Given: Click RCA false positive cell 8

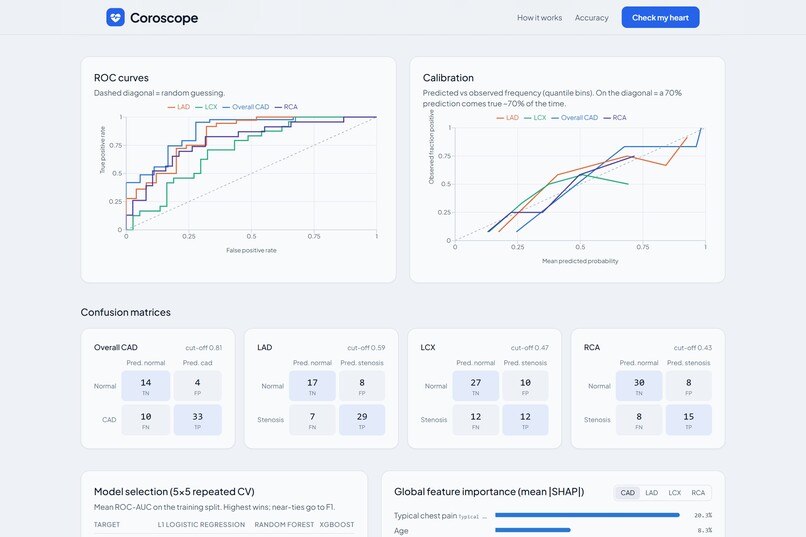Looking at the screenshot, I should coord(689,386).
